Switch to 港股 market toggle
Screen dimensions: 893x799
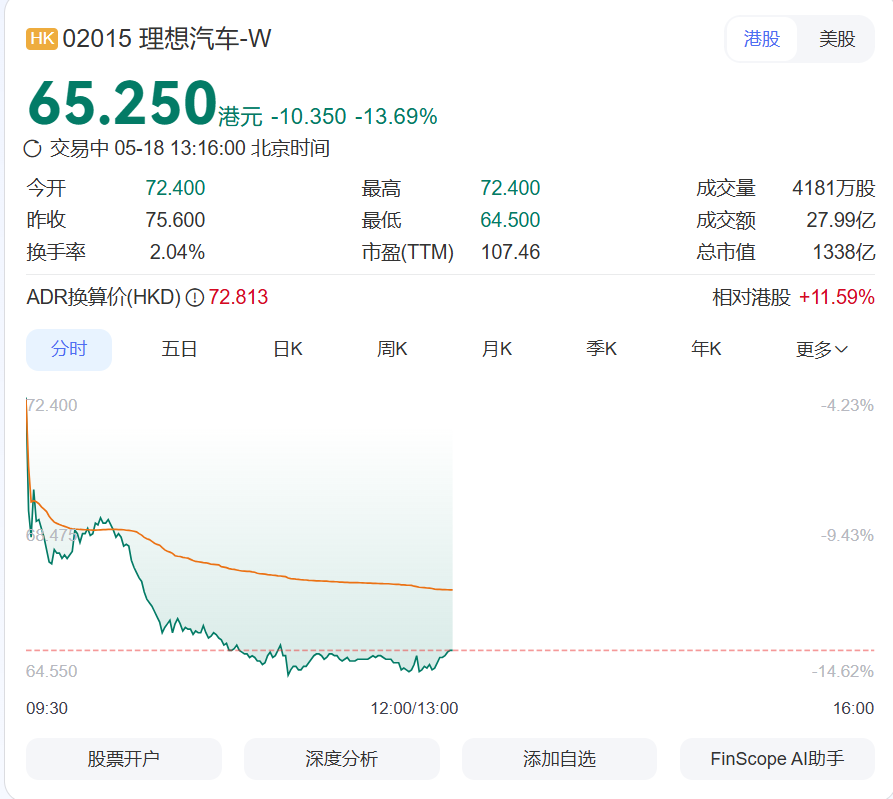tap(761, 39)
